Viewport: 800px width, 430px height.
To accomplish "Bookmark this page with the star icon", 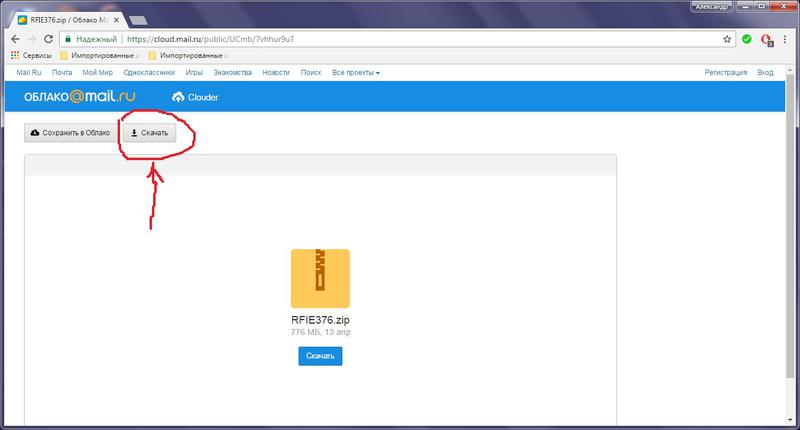I will point(727,39).
